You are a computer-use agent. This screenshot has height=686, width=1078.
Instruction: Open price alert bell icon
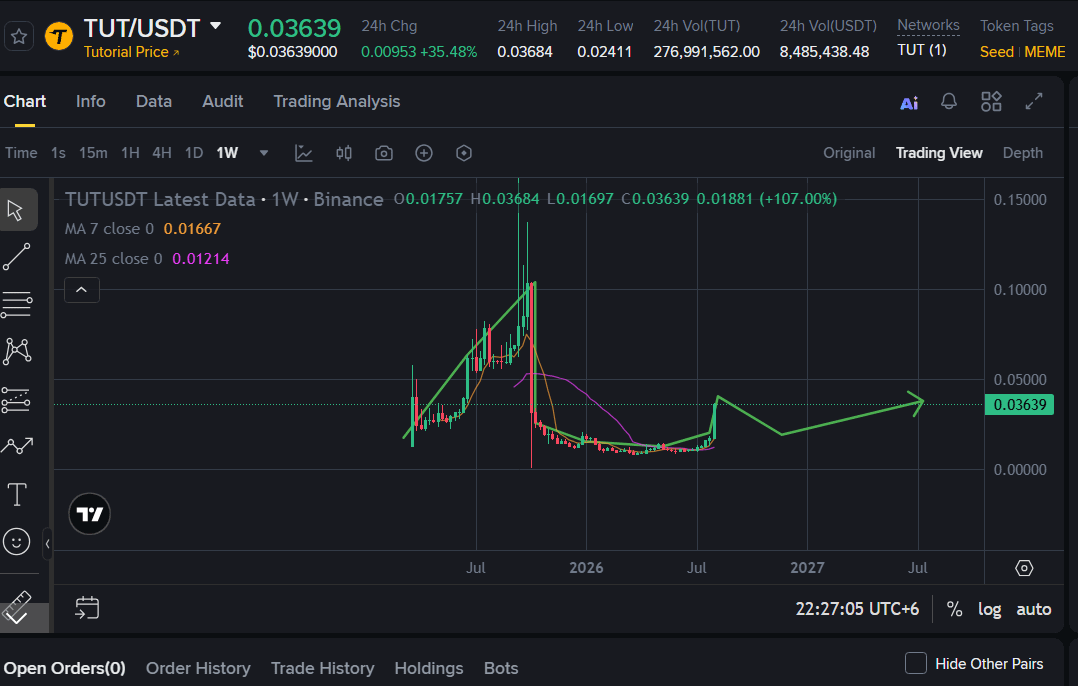[949, 102]
